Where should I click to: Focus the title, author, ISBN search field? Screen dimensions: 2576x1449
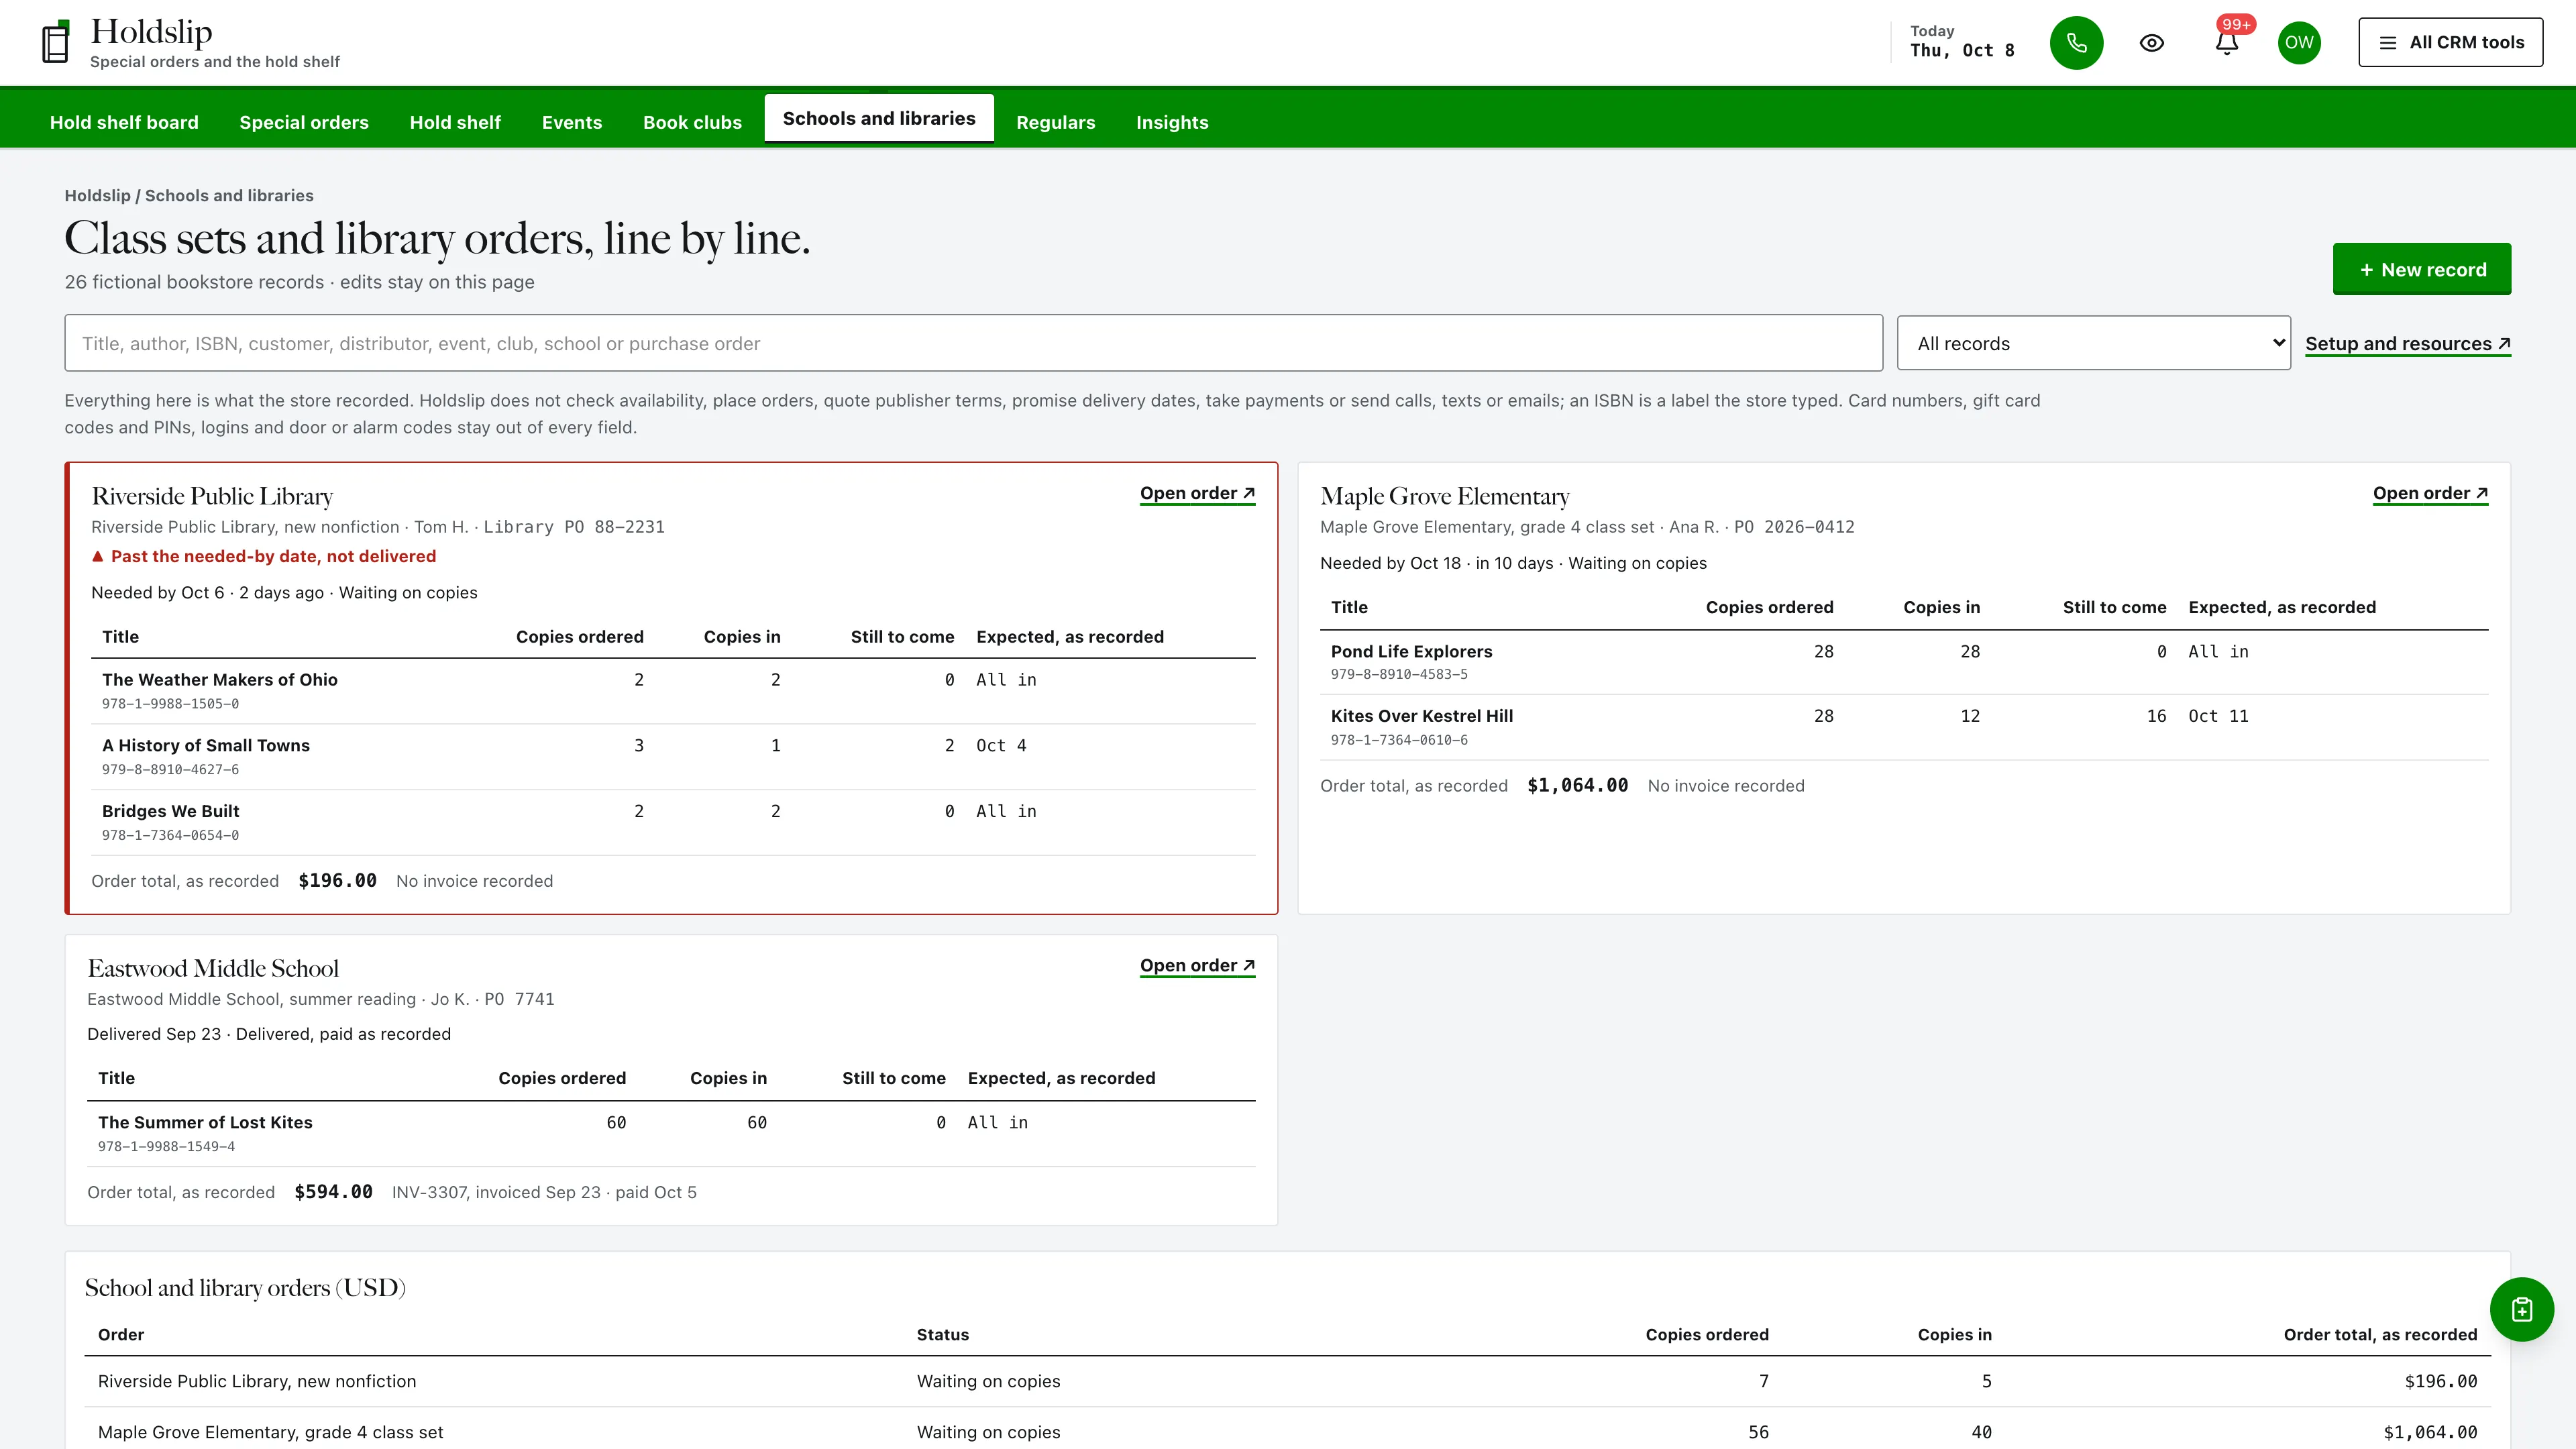point(973,343)
